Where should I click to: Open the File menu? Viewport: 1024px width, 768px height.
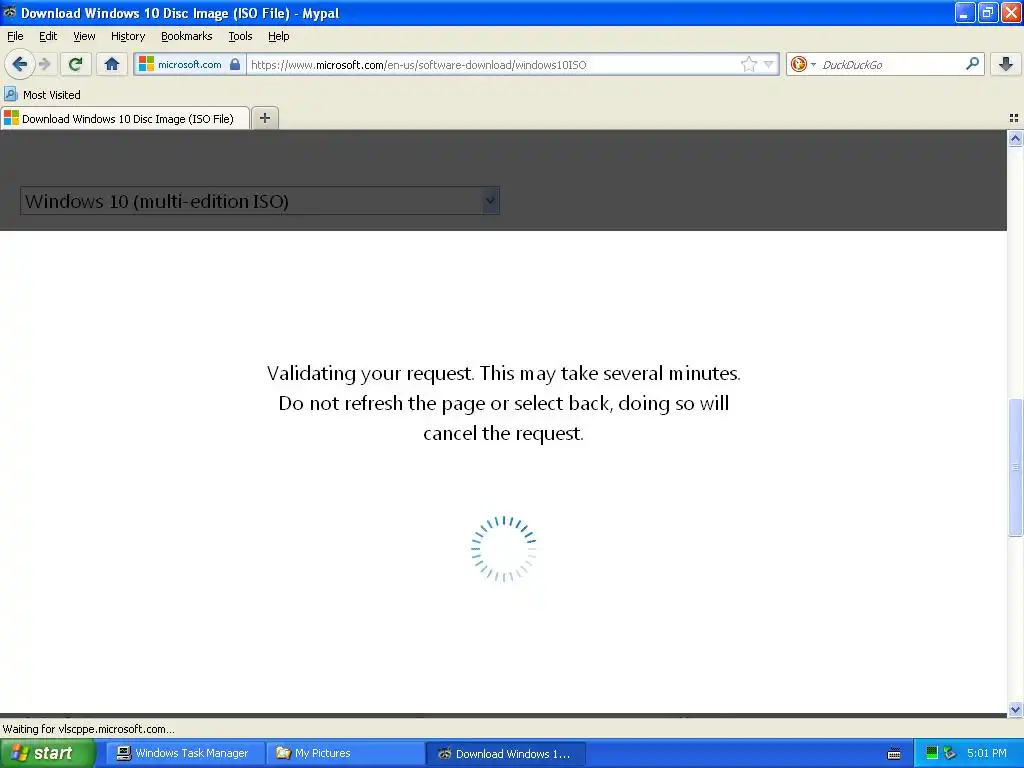15,36
